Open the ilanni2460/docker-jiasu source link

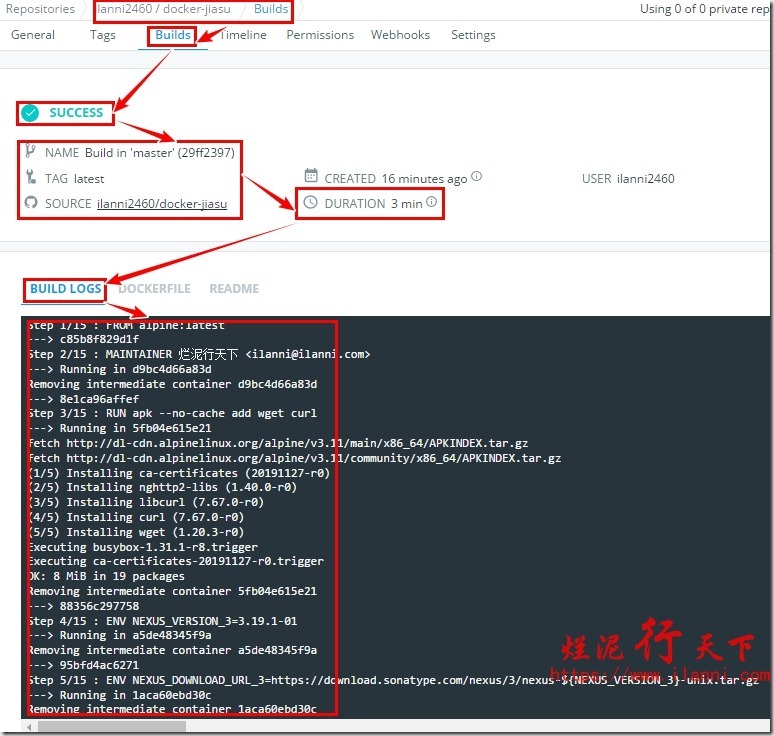pos(162,204)
